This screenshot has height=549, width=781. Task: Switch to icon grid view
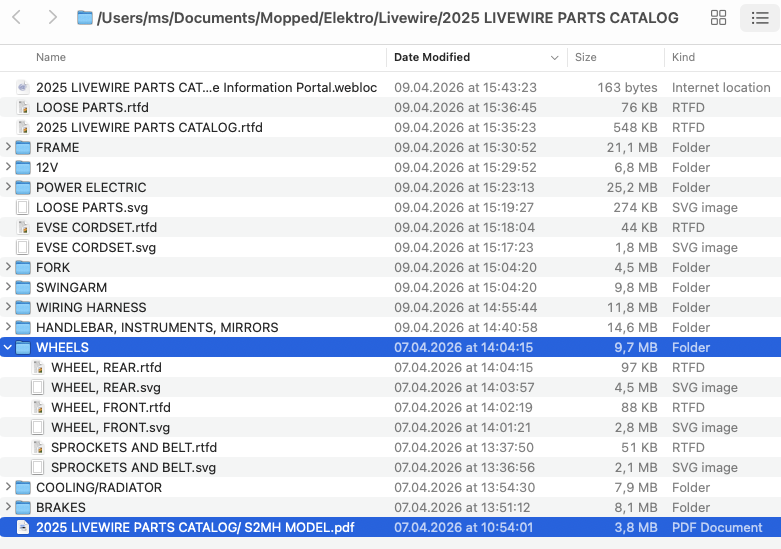[718, 18]
